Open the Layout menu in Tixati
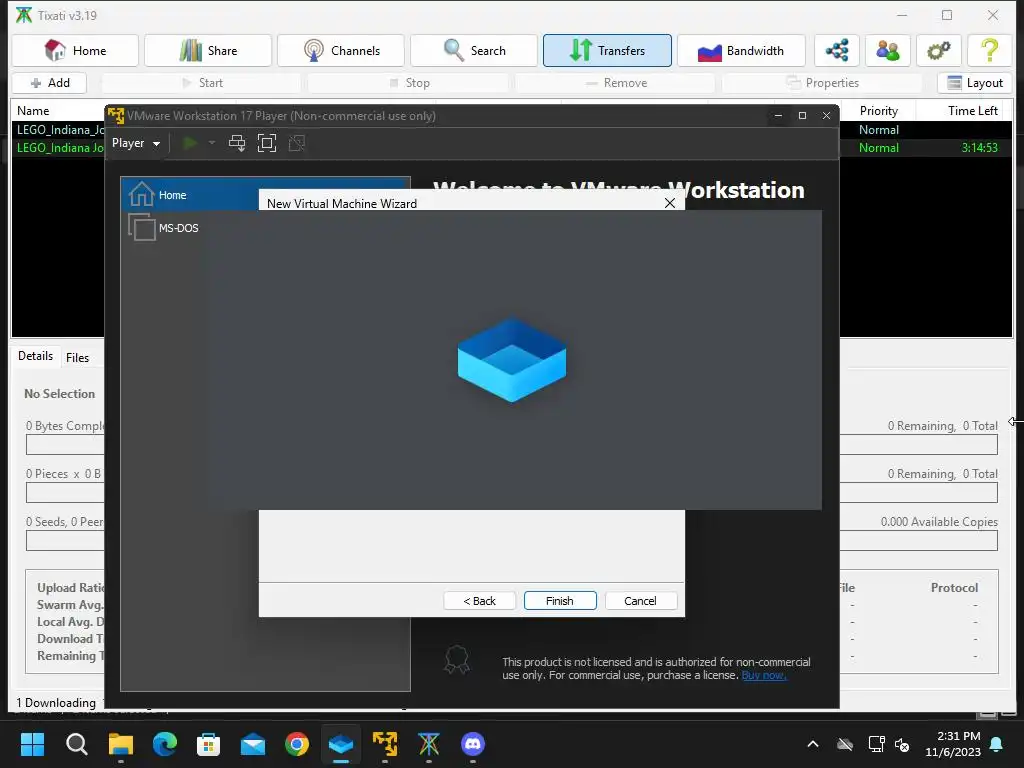Screen dimensions: 1024x768 pyautogui.click(x=974, y=83)
